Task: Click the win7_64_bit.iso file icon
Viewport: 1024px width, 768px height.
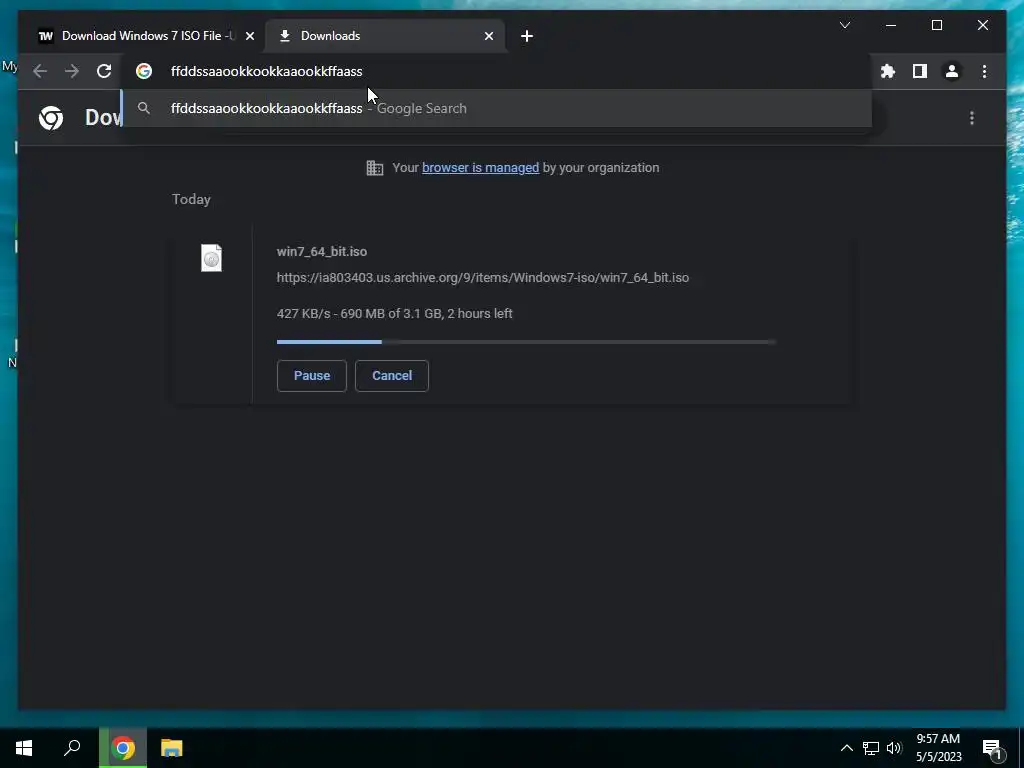Action: 211,258
